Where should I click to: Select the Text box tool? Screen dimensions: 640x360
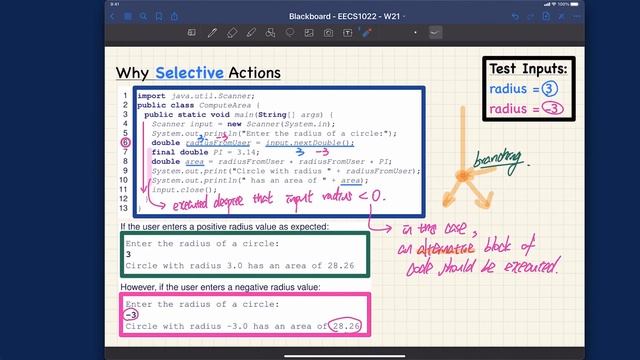[x=347, y=33]
